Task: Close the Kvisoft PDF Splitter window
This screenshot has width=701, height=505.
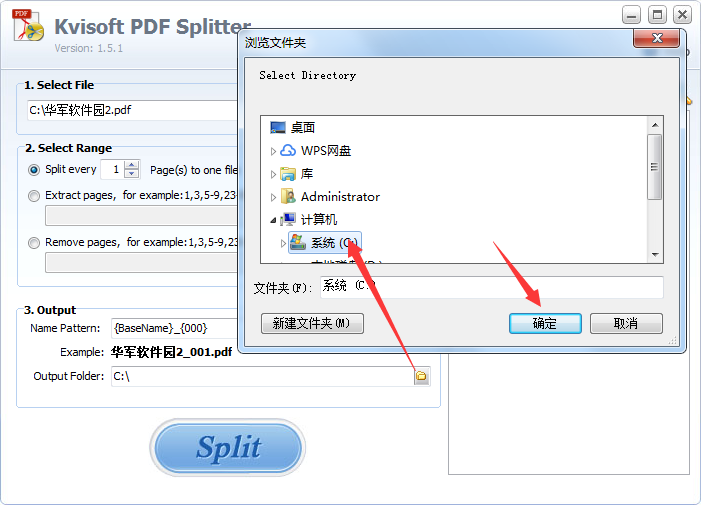Action: [682, 16]
